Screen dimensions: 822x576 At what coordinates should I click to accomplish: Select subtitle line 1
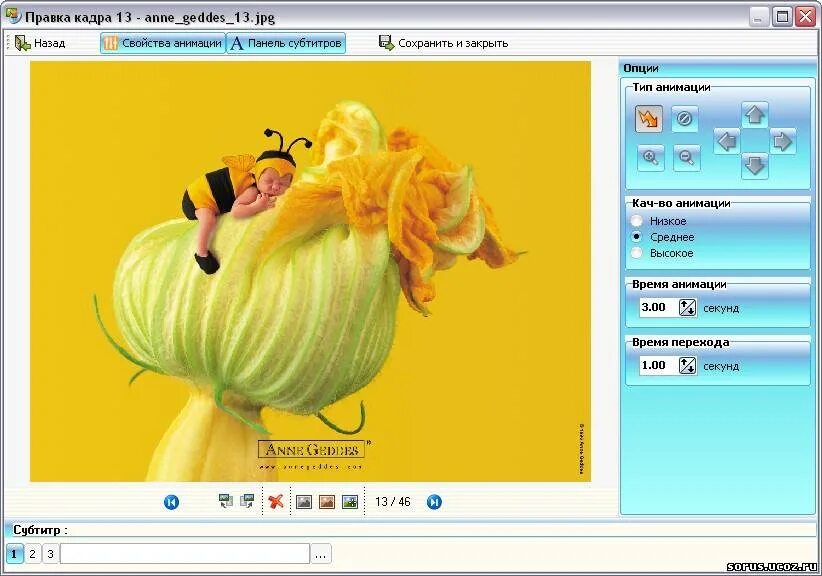click(14, 554)
